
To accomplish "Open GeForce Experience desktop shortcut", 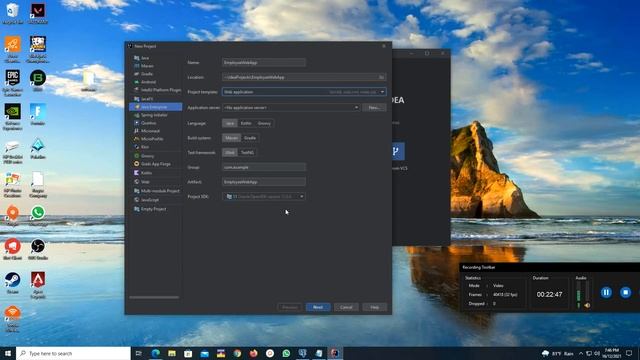I will tap(13, 117).
